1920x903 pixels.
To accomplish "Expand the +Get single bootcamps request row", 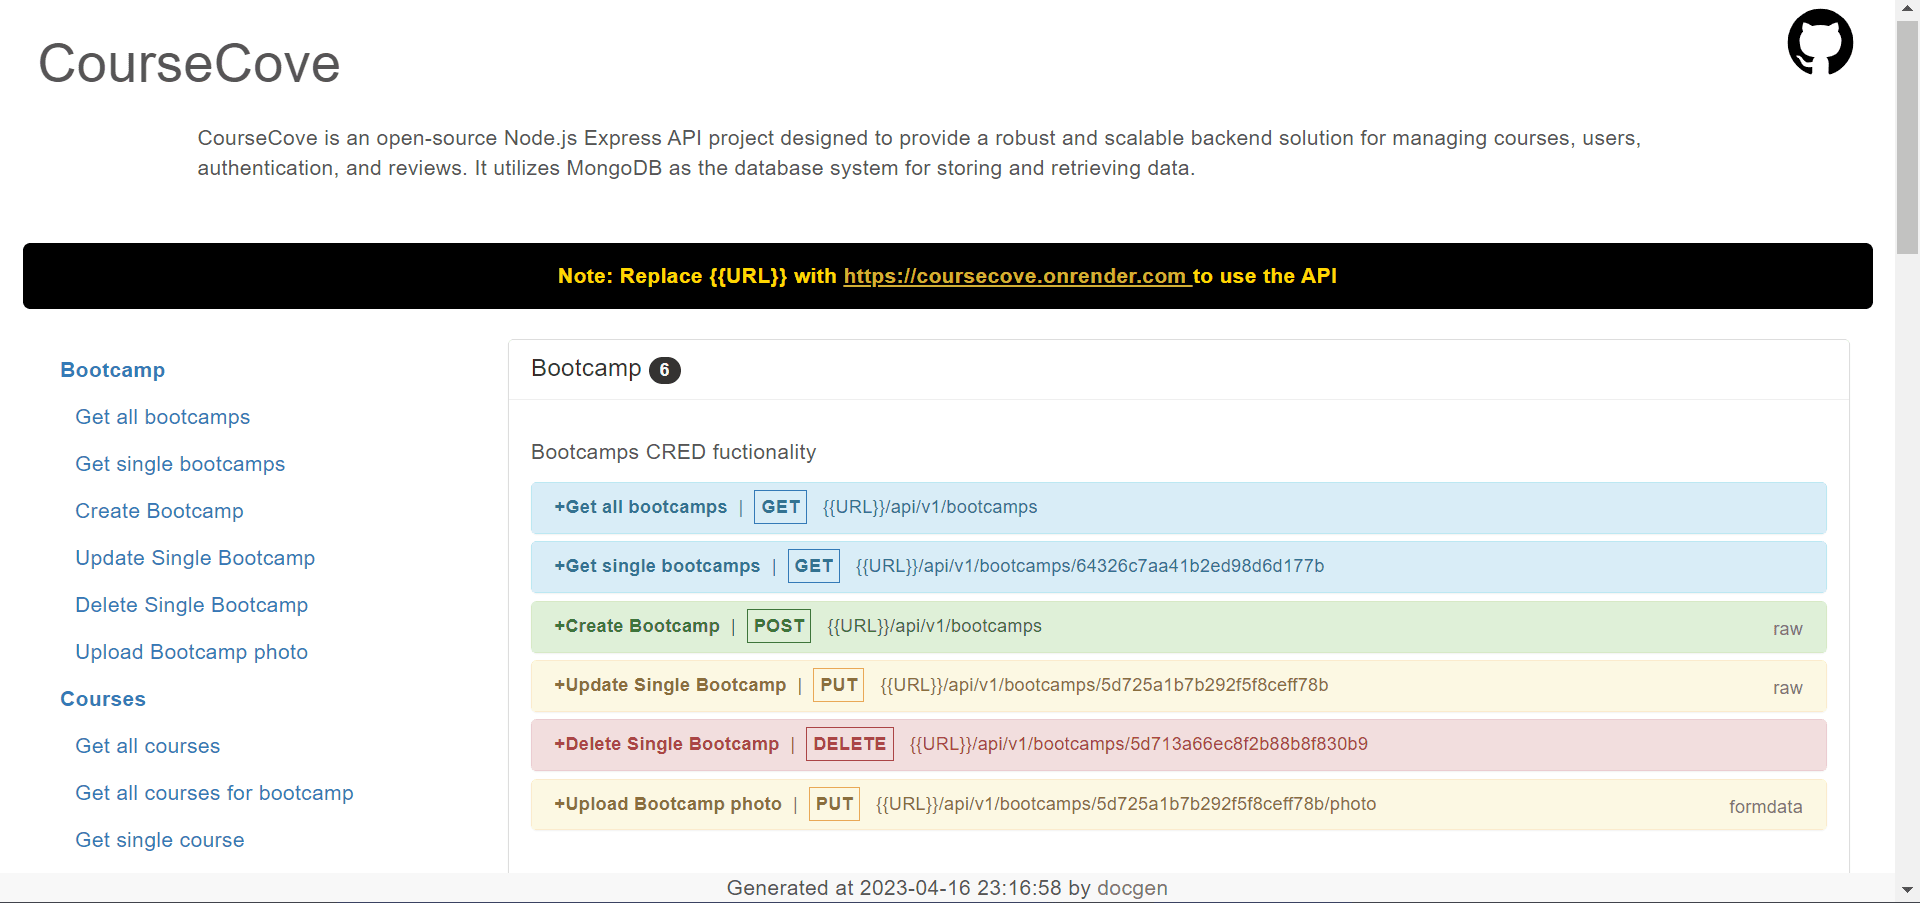I will coord(1178,567).
